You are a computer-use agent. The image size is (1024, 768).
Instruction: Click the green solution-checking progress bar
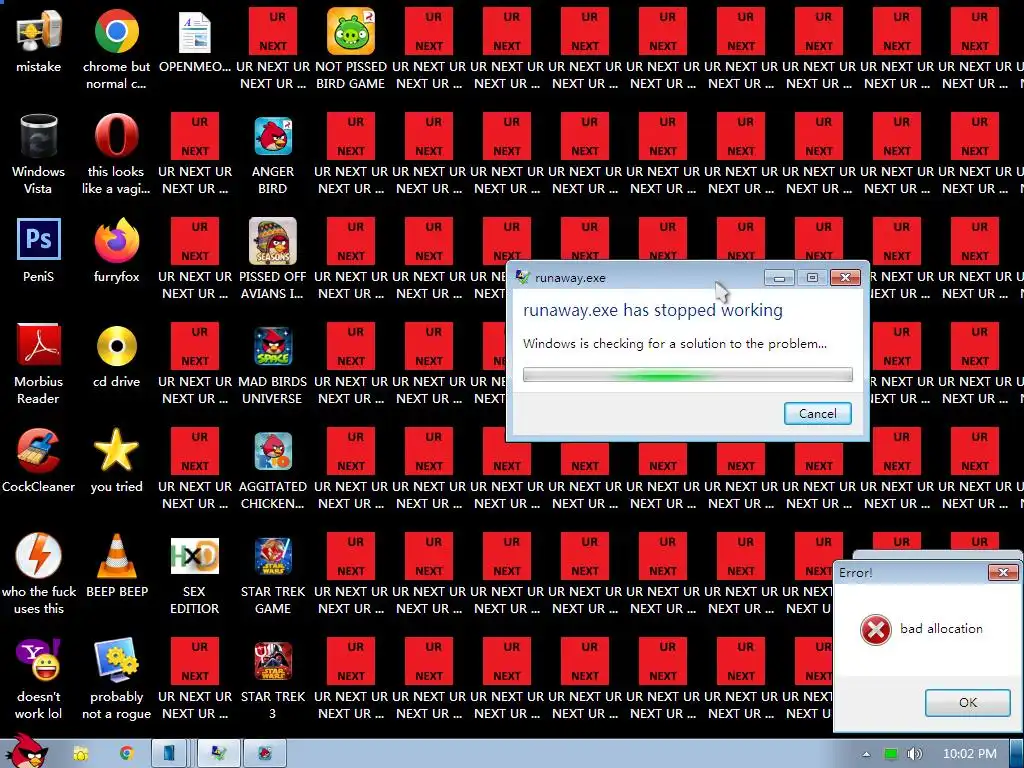click(688, 375)
